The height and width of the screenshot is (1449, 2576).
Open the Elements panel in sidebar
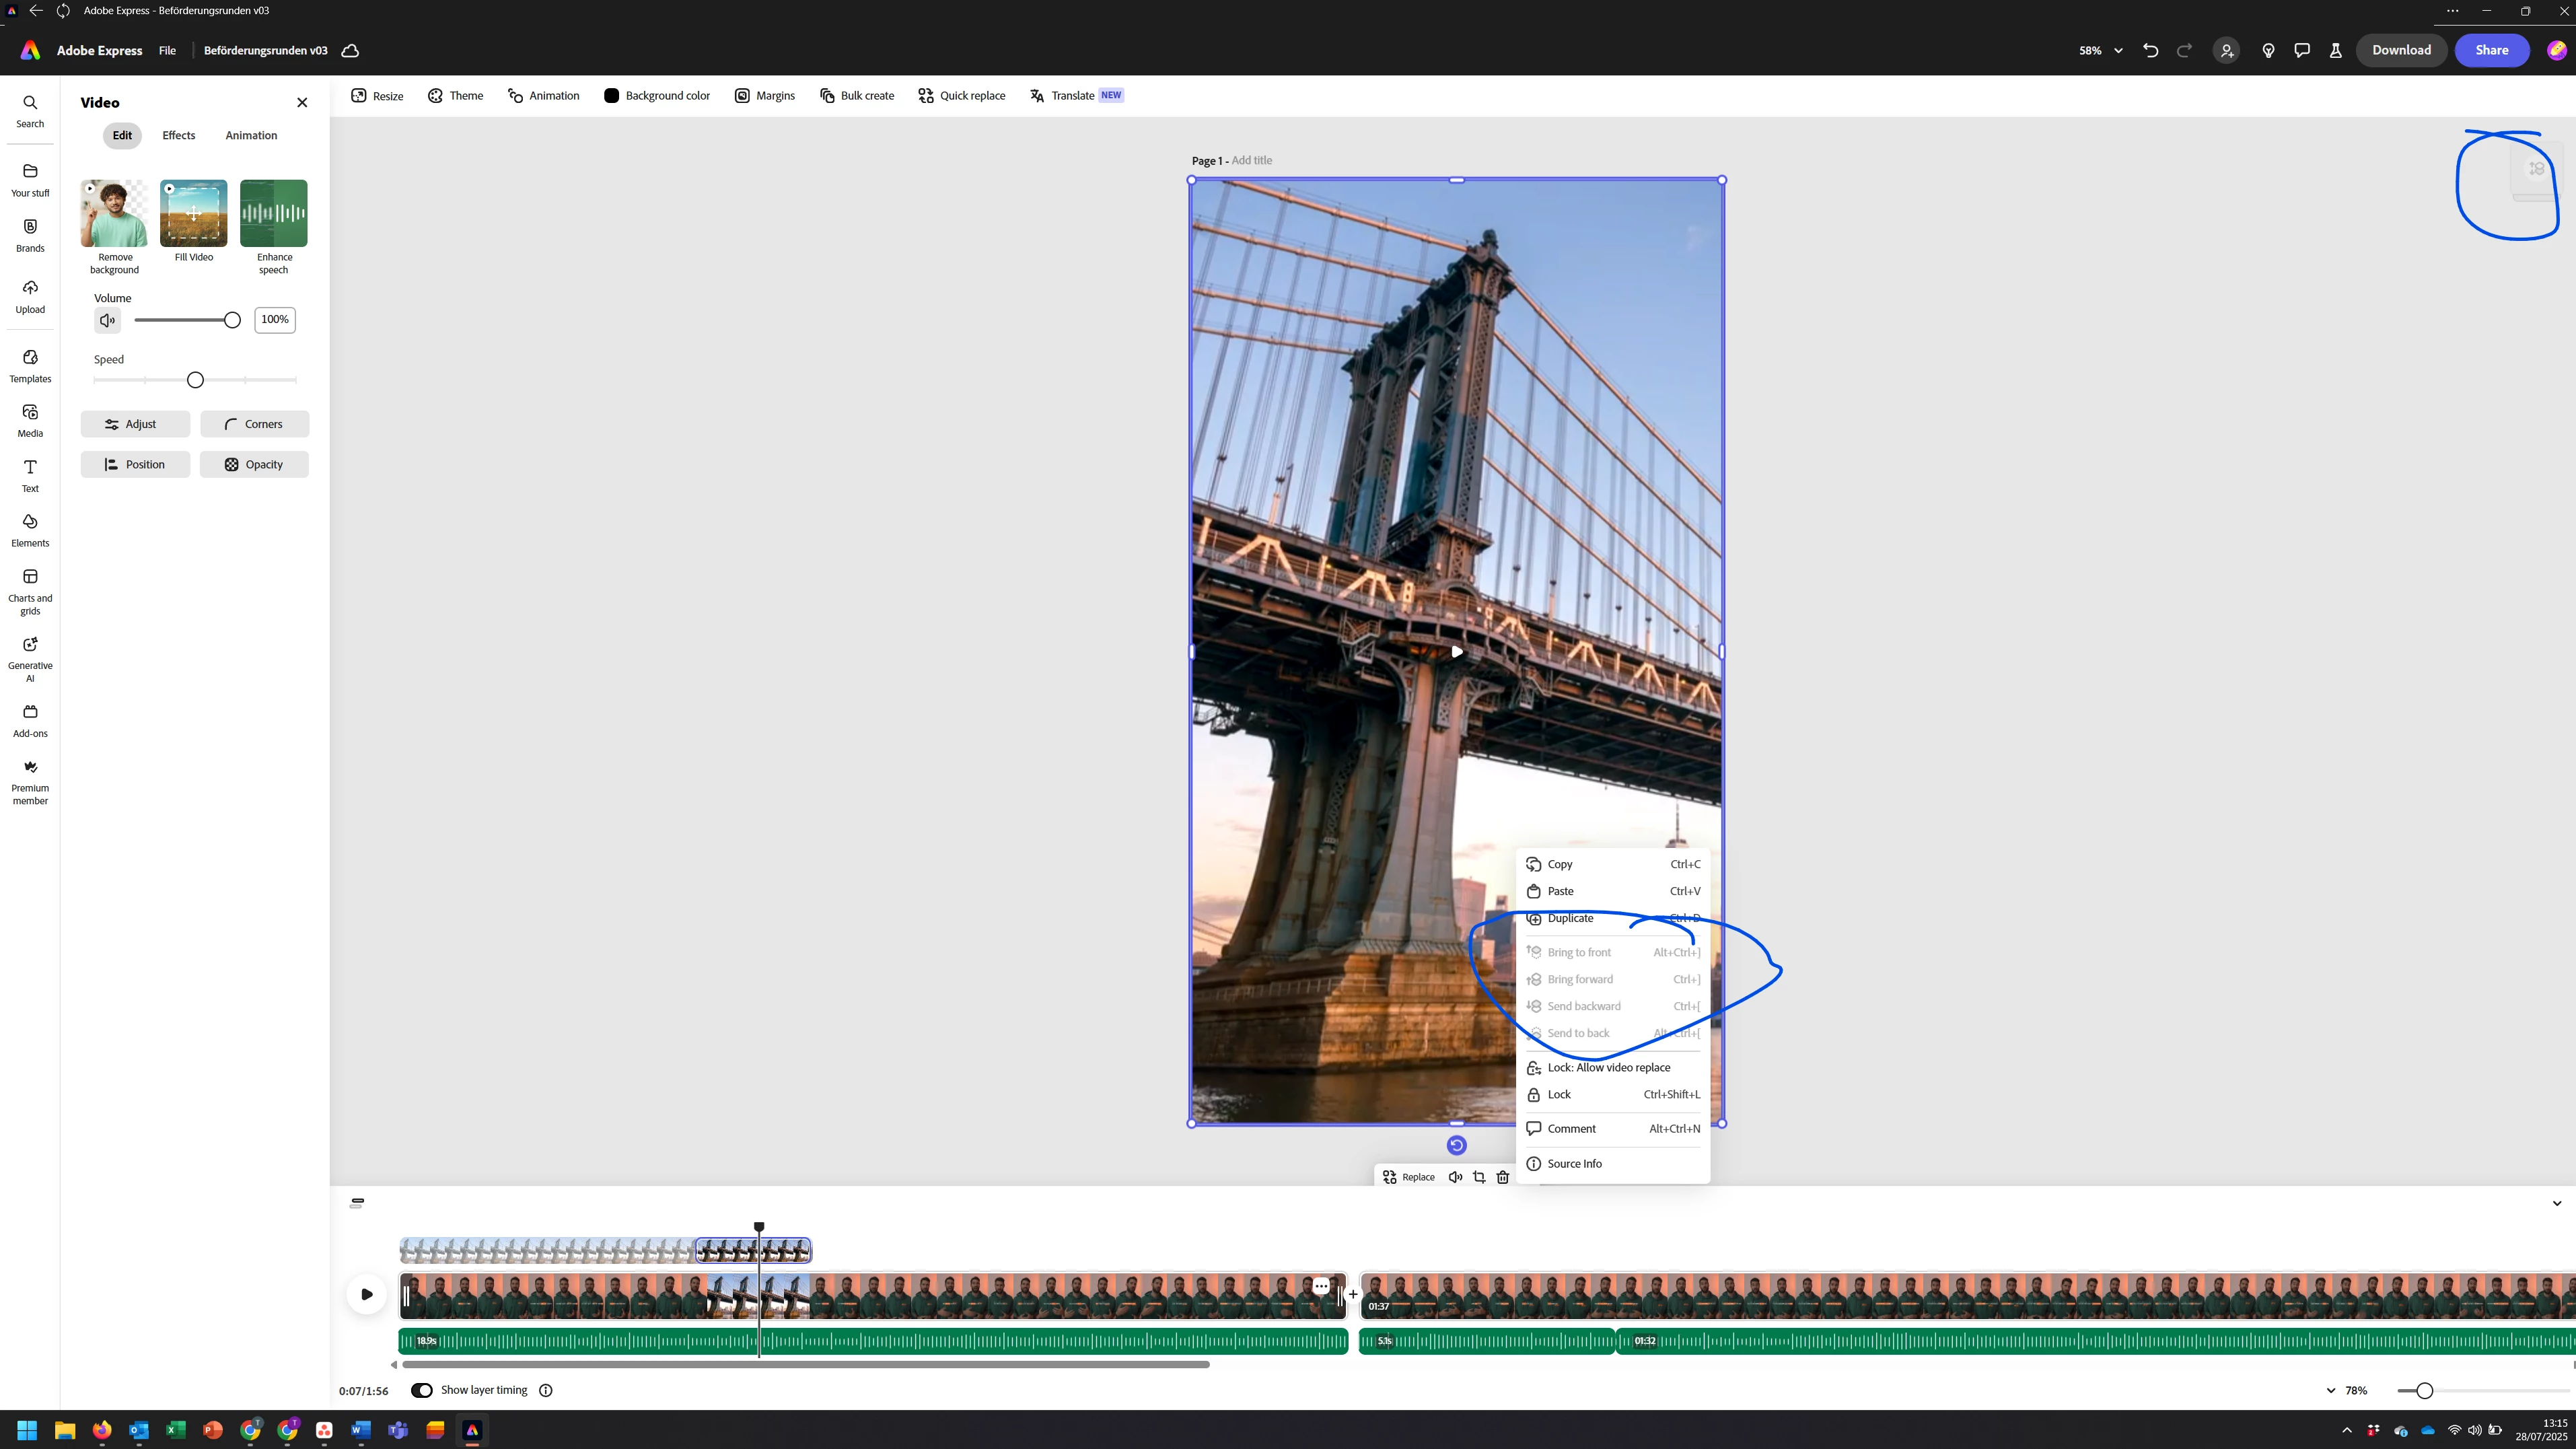tap(30, 530)
